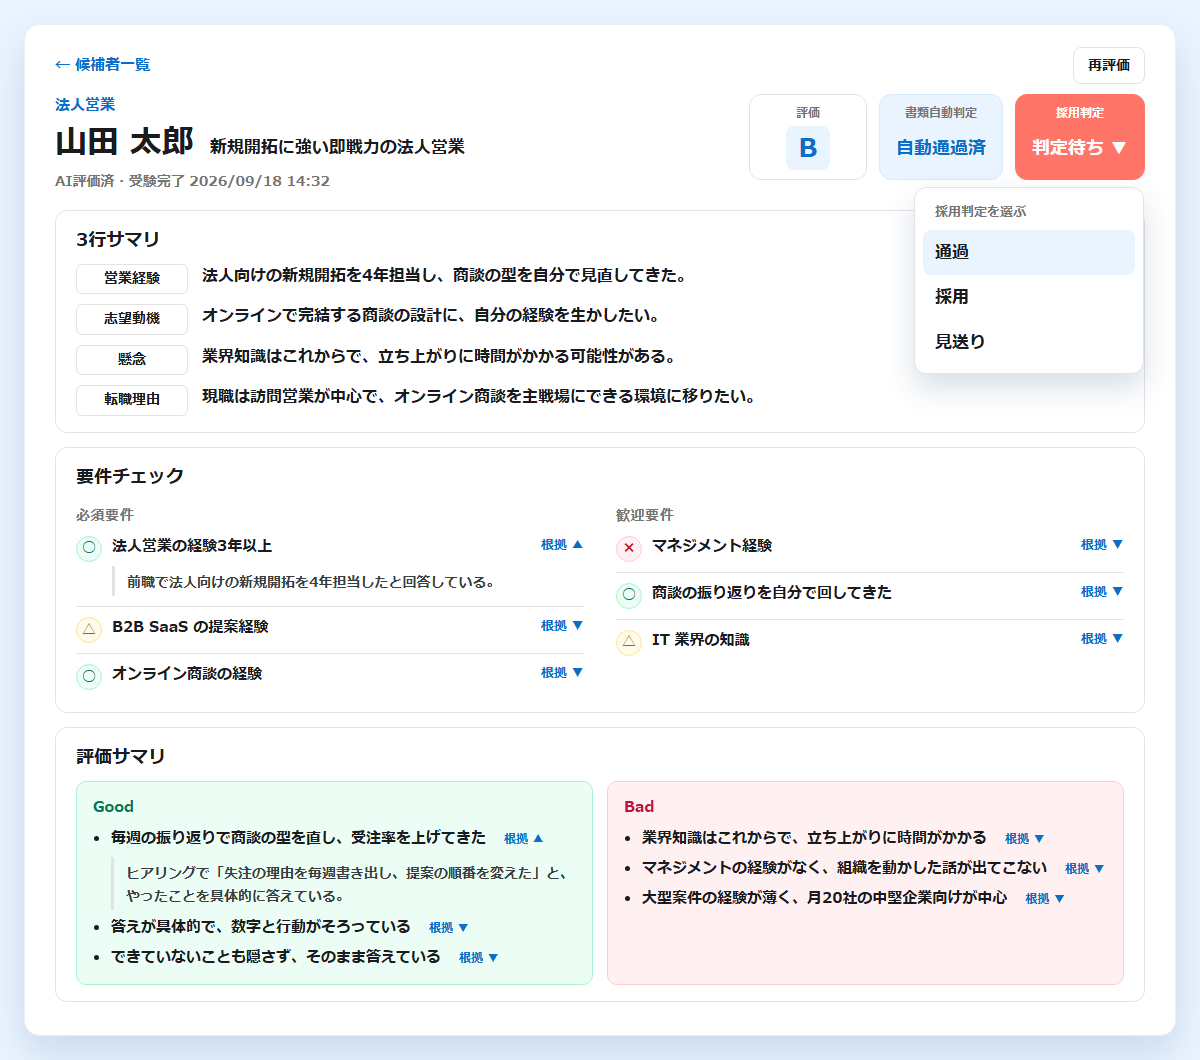Click the 法人営業 job category label
Viewport: 1200px width, 1060px height.
(x=85, y=104)
